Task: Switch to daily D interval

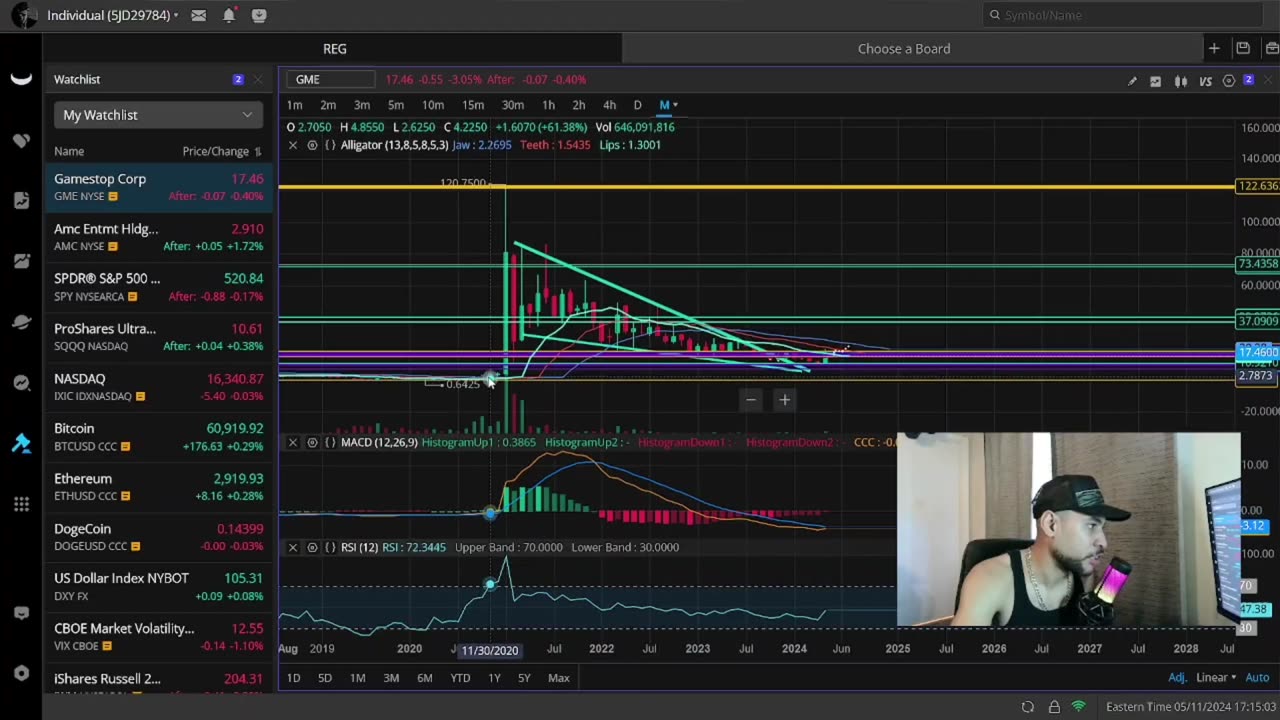Action: [x=637, y=105]
